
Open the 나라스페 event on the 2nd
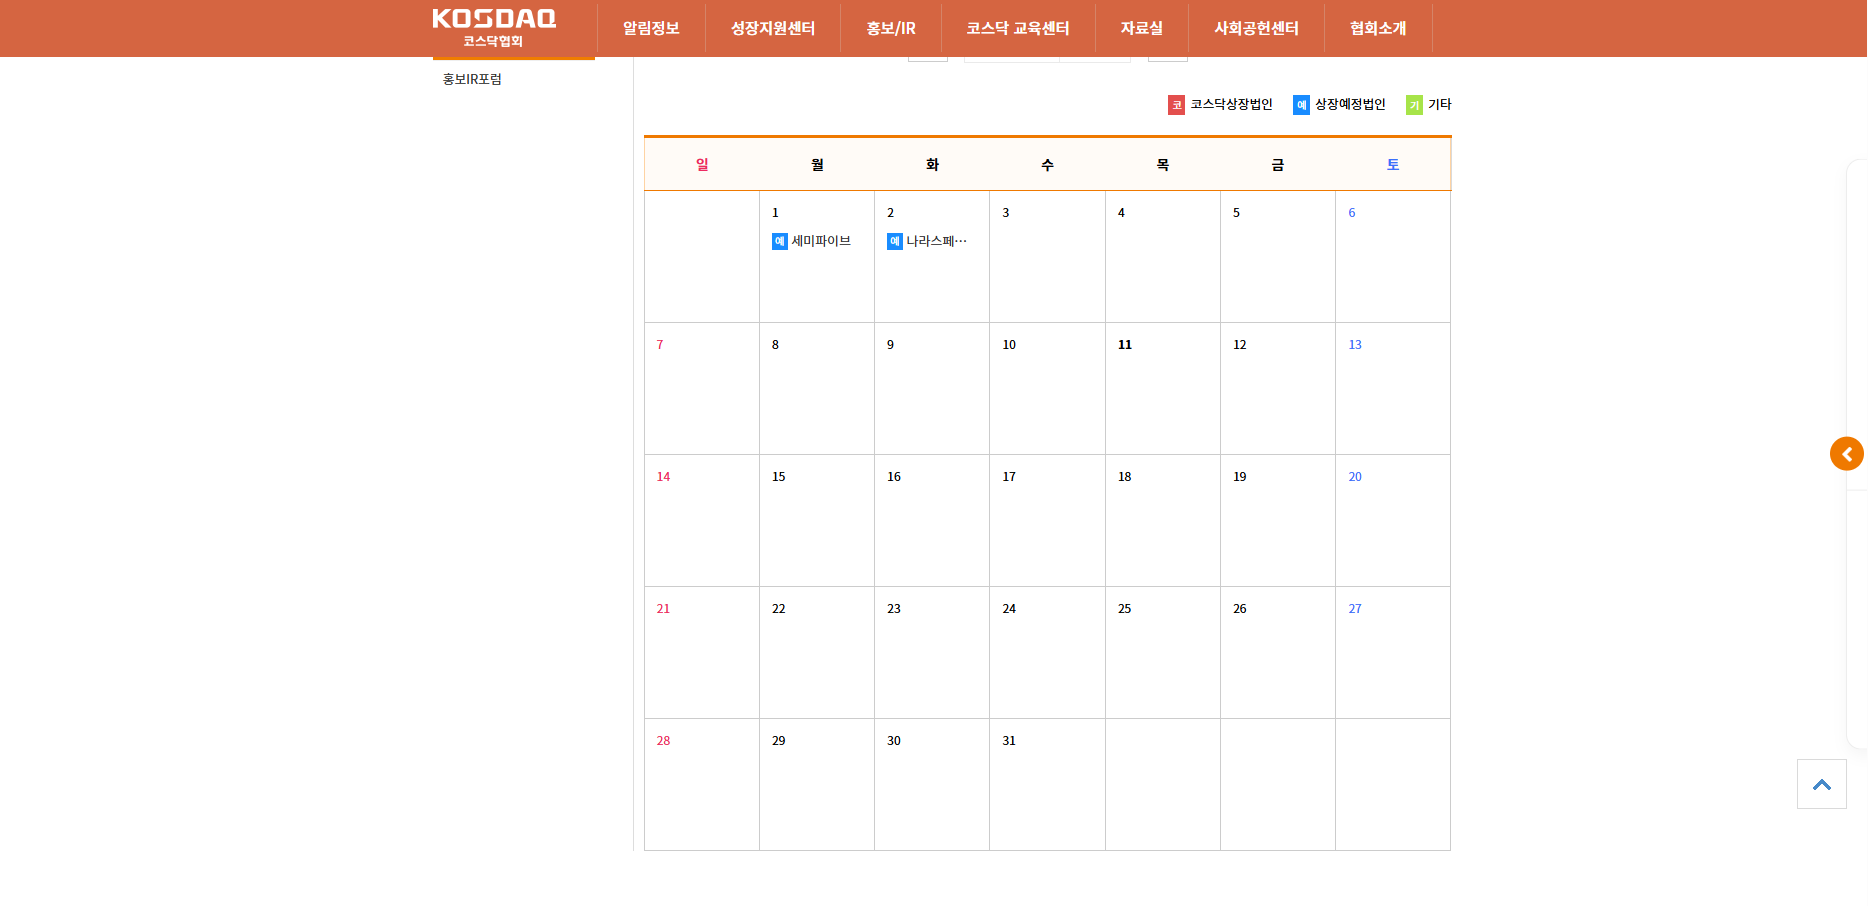click(x=936, y=241)
